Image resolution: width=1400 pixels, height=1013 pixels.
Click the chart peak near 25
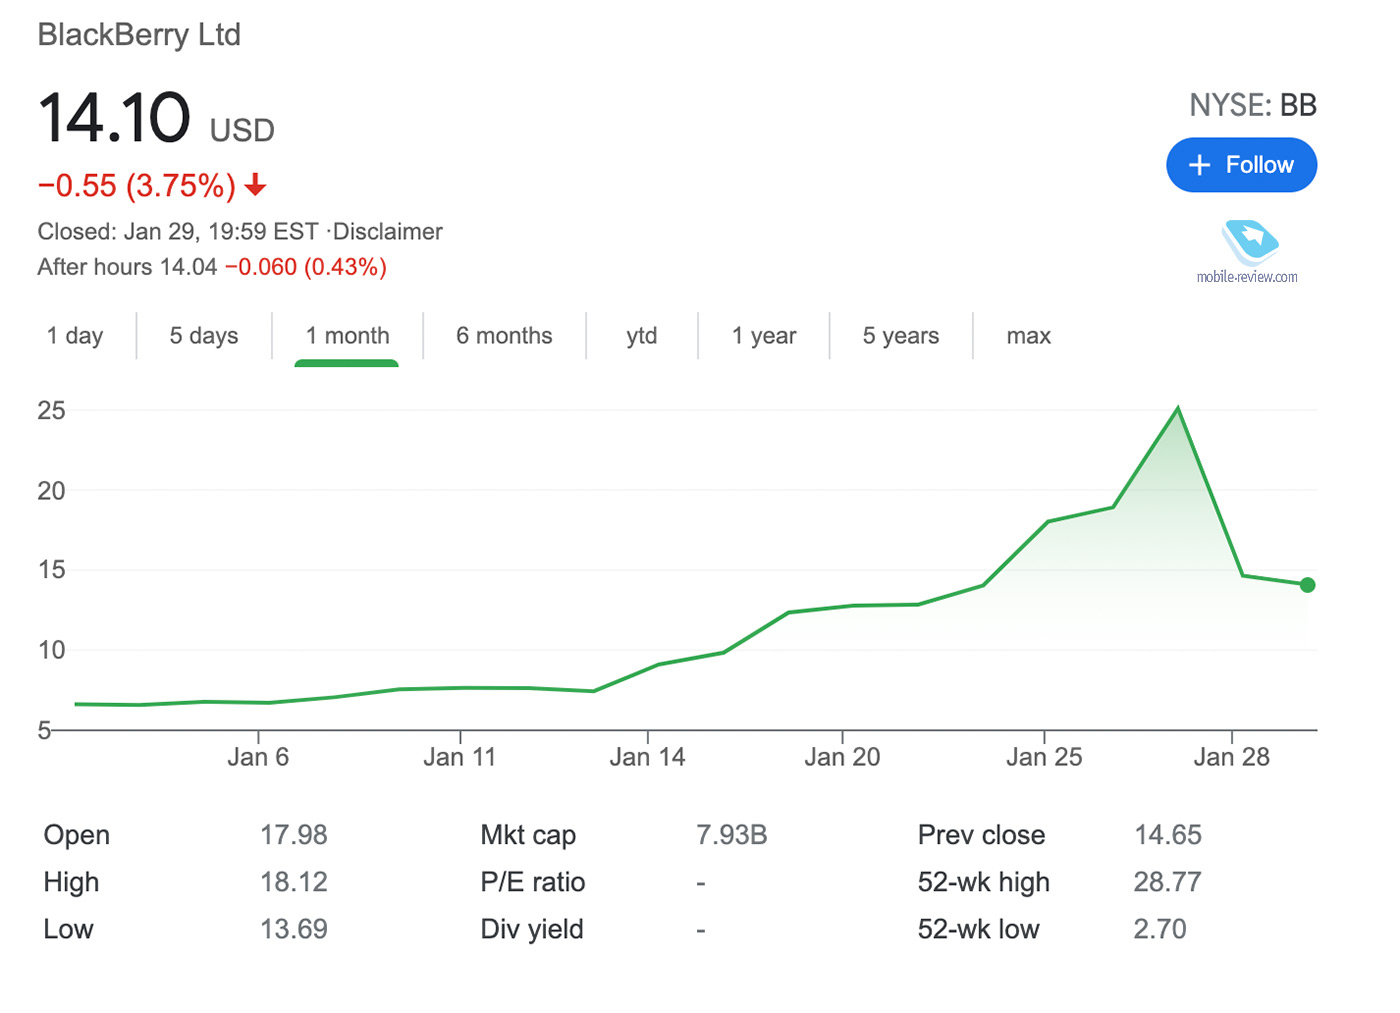pos(1178,408)
